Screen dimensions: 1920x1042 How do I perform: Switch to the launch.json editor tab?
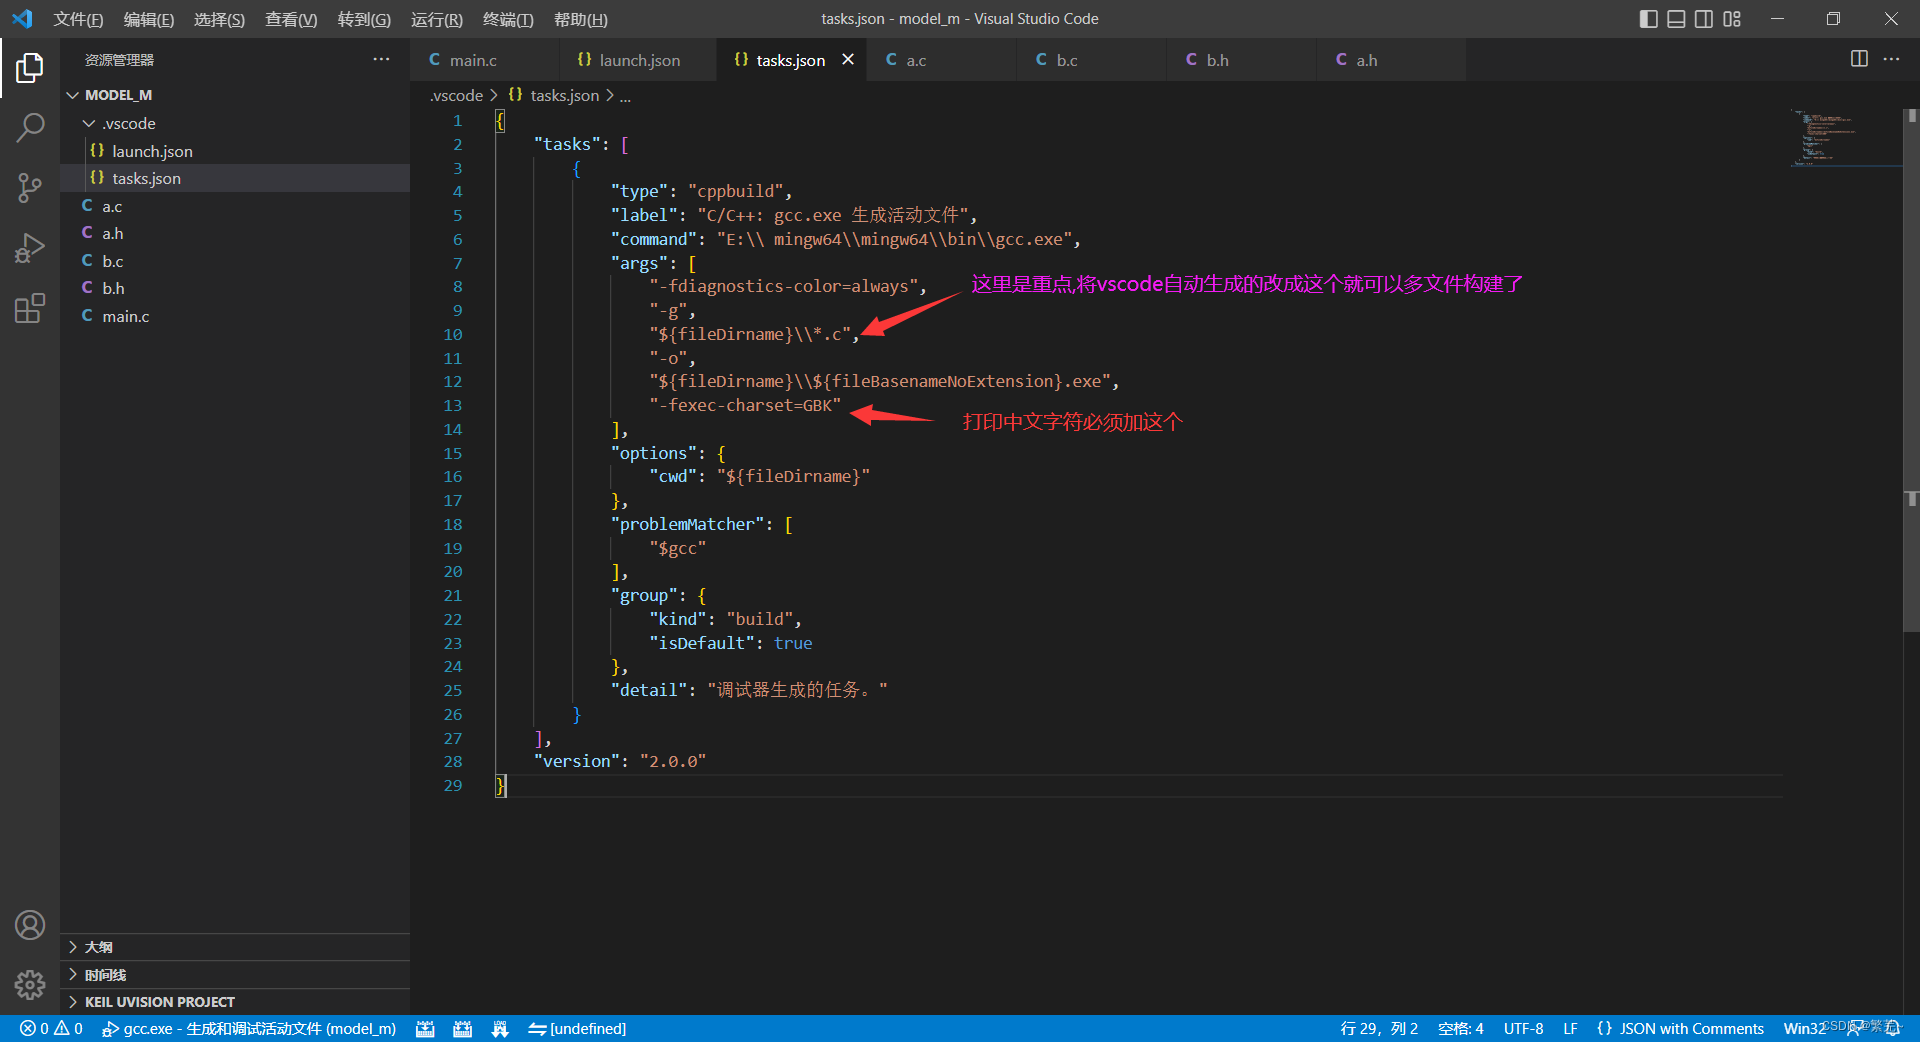(638, 60)
